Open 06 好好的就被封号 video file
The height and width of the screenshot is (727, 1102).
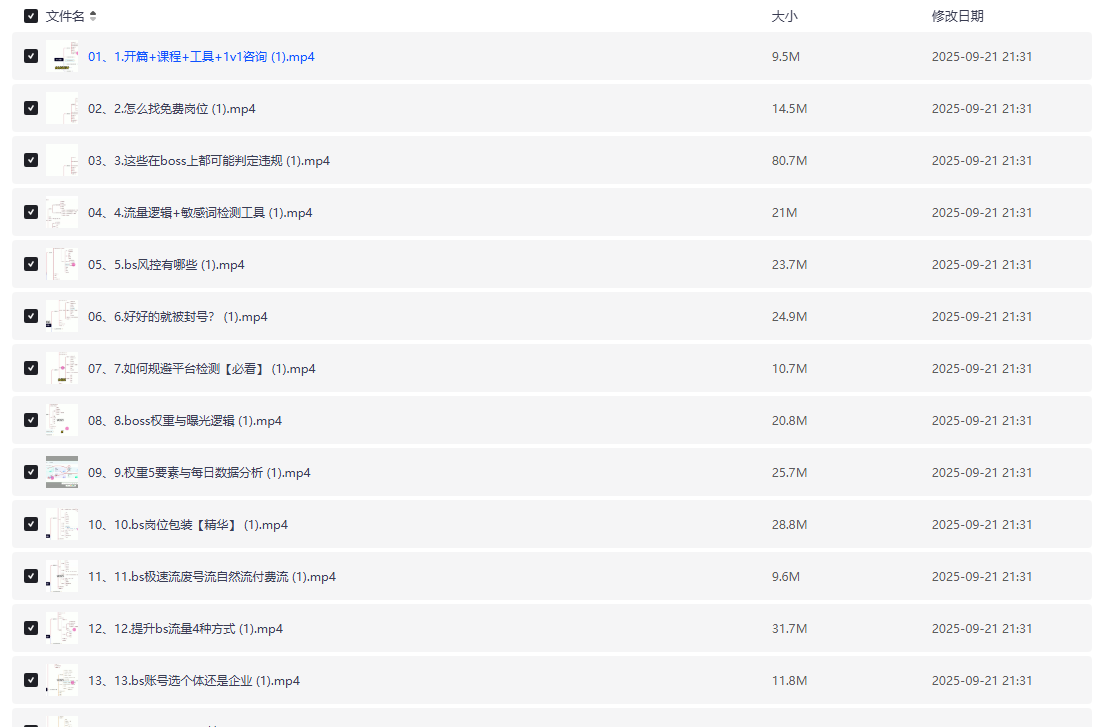click(x=177, y=317)
